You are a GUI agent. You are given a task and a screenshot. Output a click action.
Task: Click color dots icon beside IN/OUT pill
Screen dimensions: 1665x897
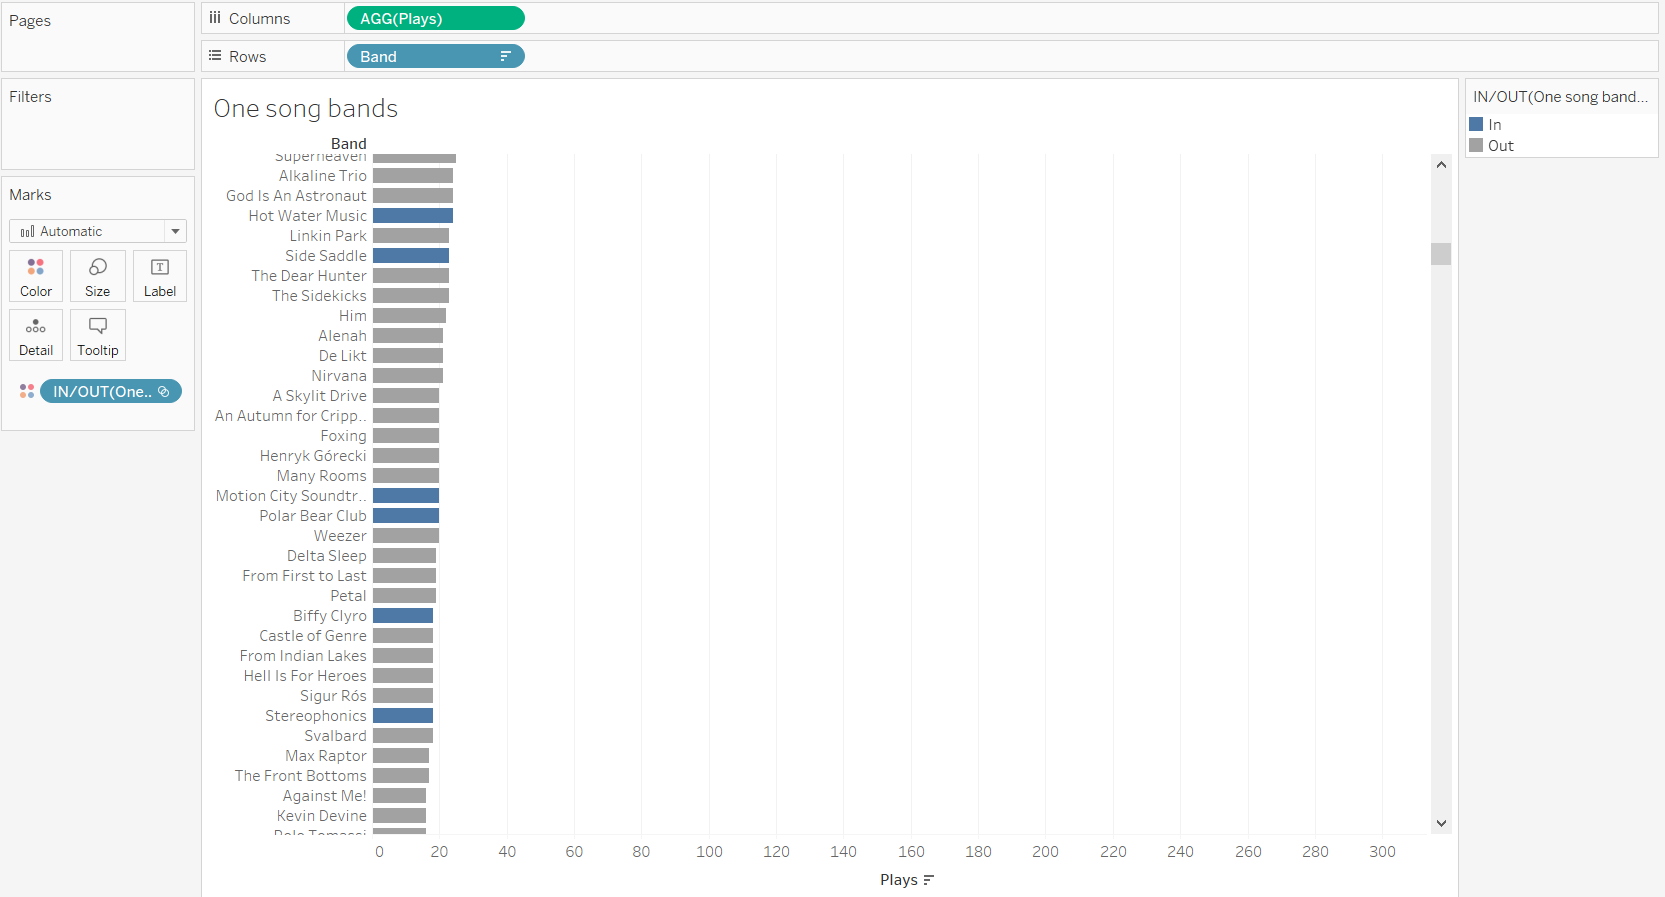27,391
